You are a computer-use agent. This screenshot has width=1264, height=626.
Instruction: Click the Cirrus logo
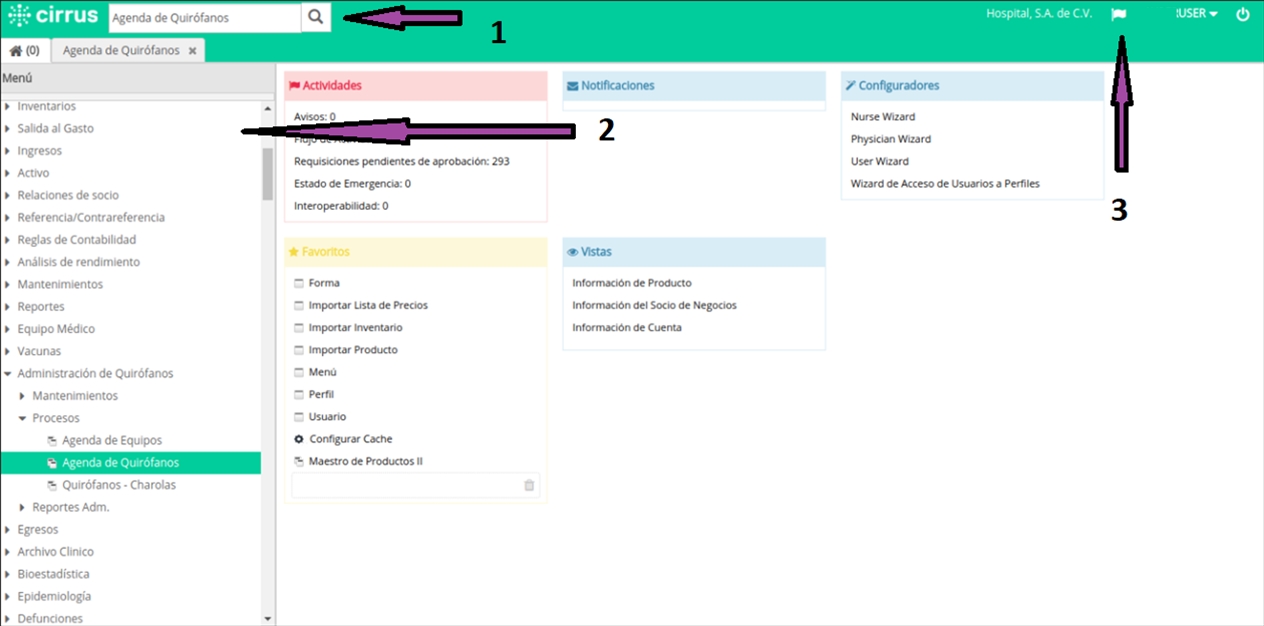click(x=52, y=16)
